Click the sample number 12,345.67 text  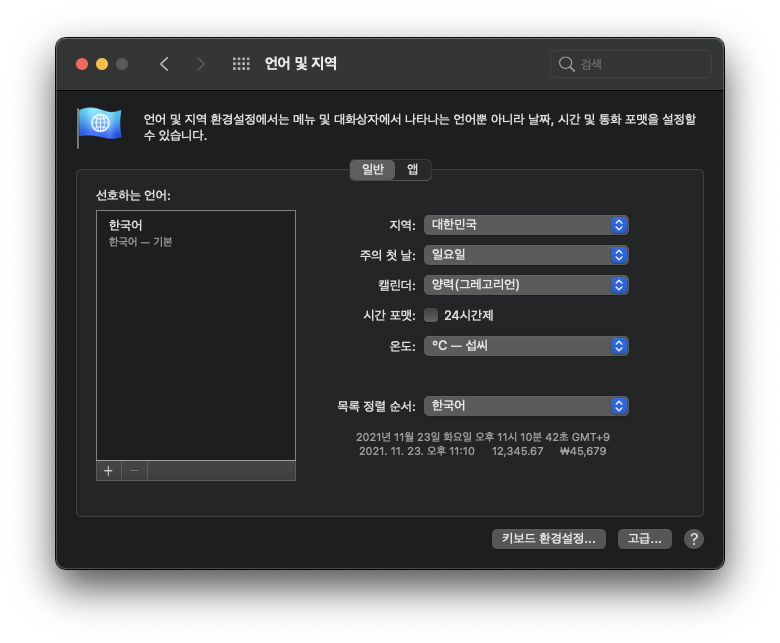point(517,451)
